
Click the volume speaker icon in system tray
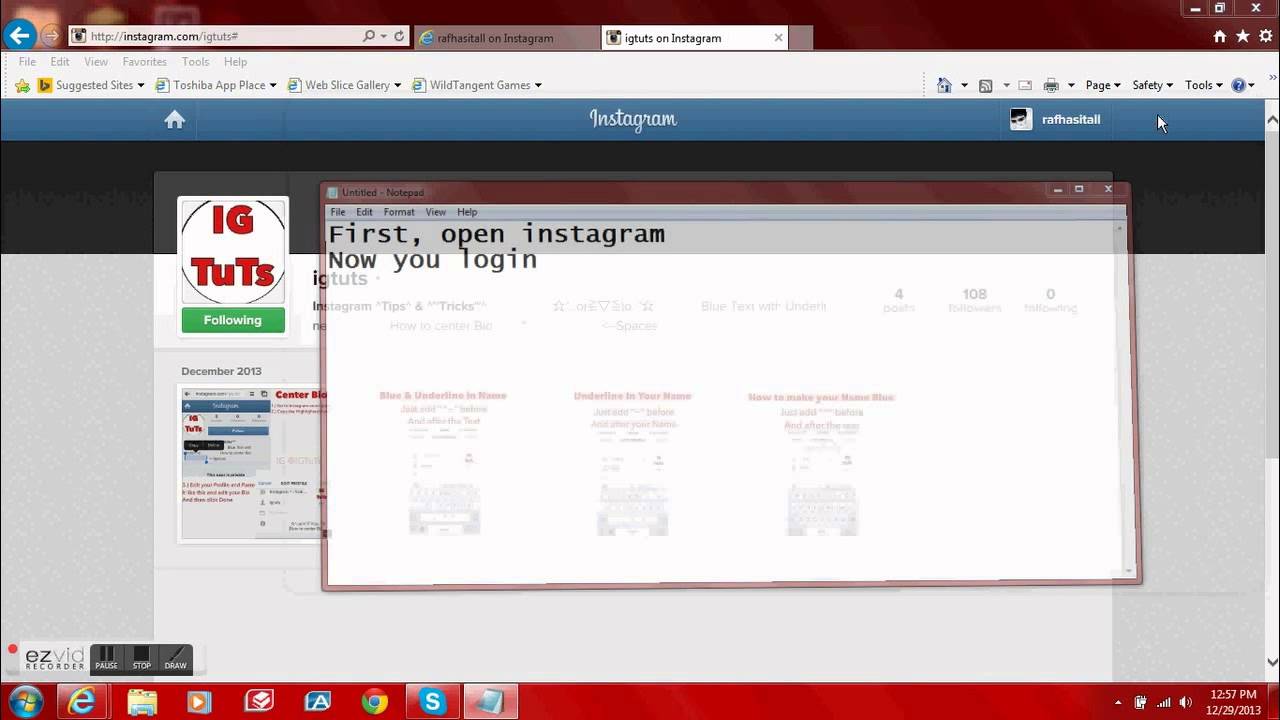coord(1186,702)
